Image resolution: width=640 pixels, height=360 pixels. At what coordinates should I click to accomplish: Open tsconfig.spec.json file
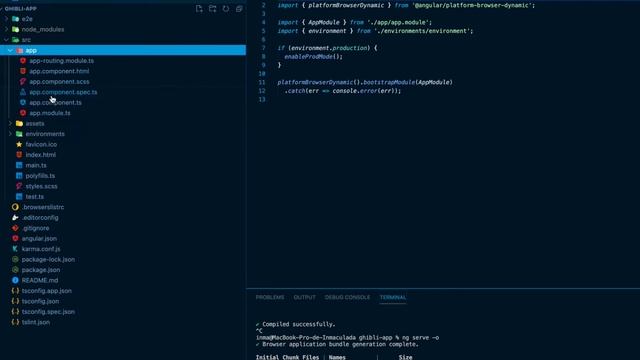pyautogui.click(x=48, y=311)
